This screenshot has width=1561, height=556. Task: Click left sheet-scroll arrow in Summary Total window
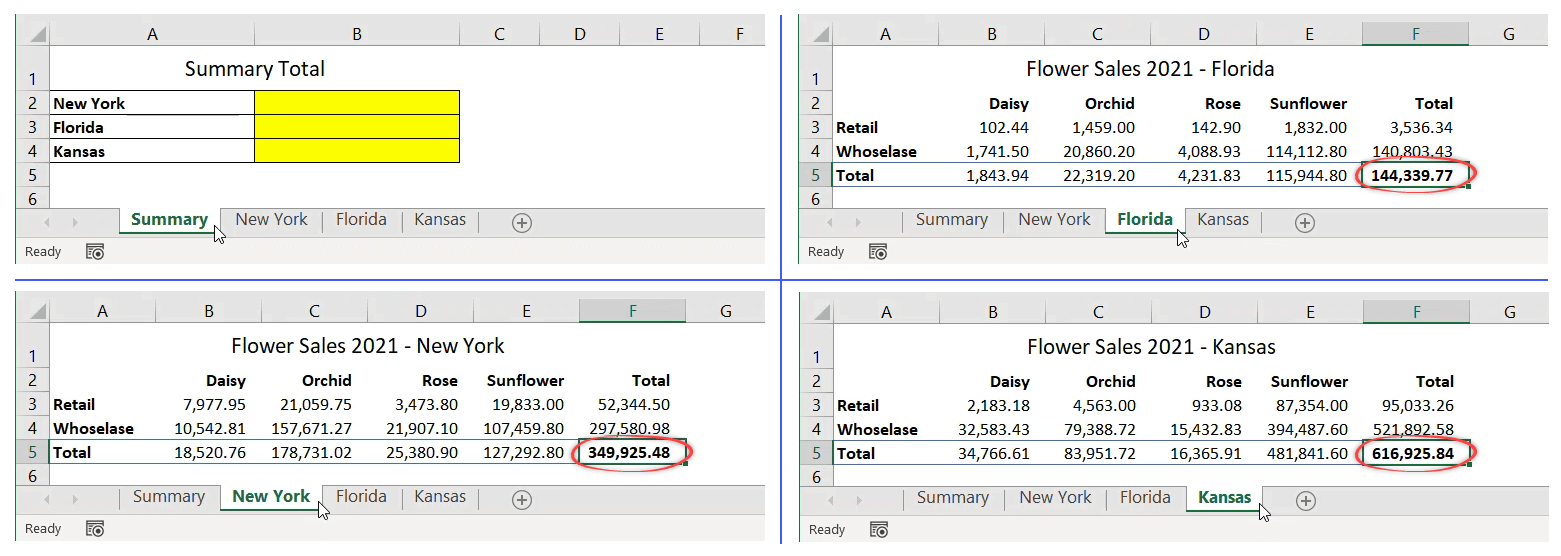[46, 222]
